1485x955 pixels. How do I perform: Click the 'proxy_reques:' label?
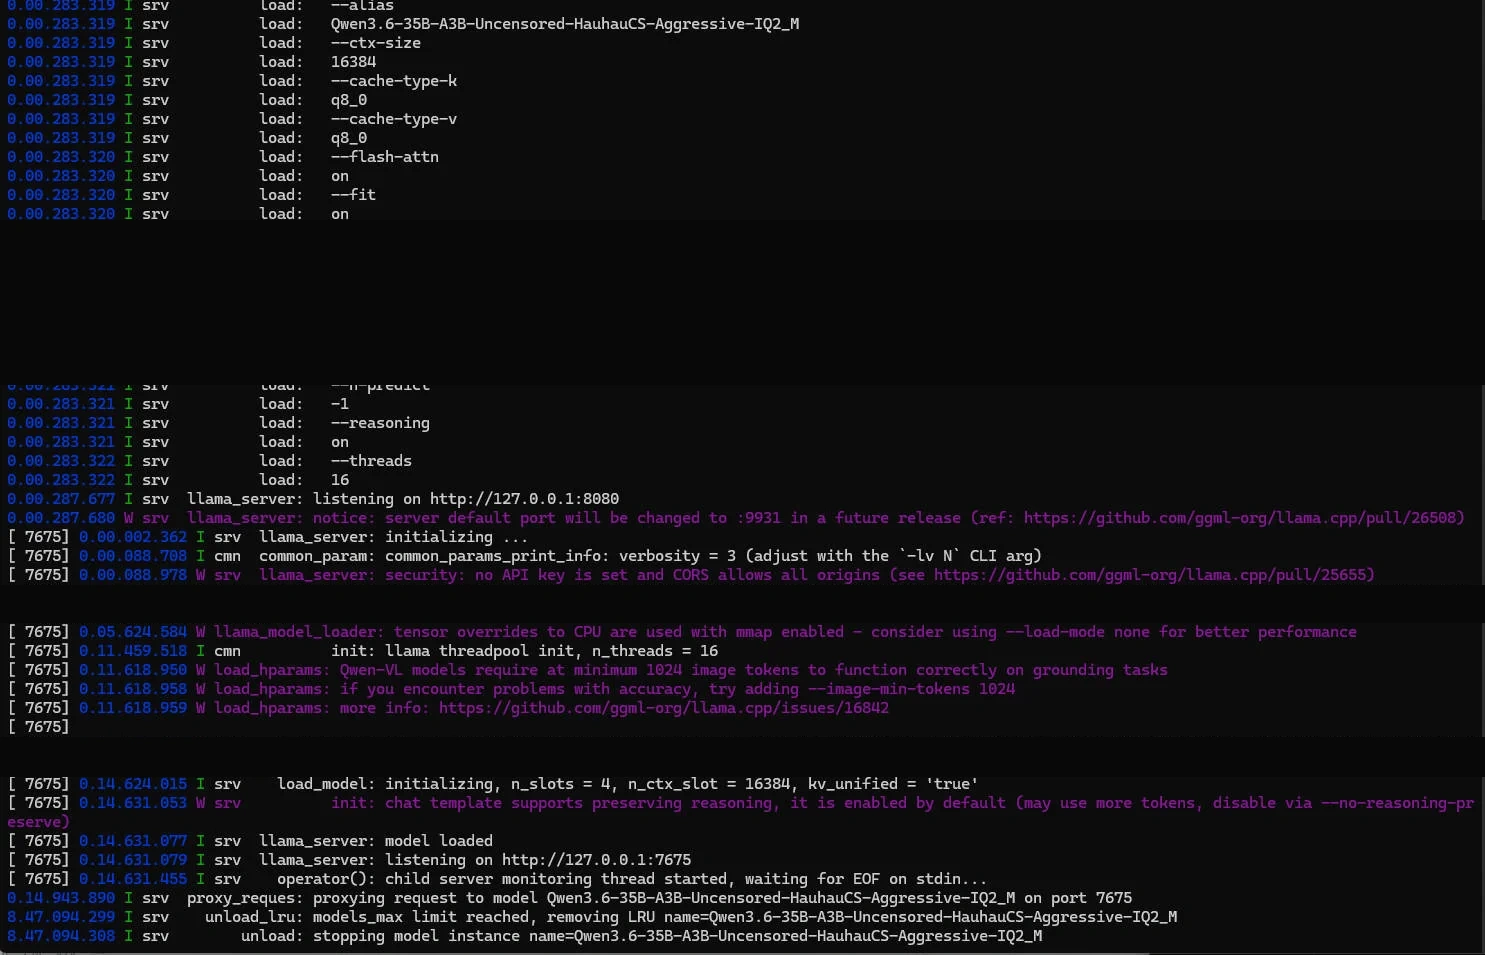(245, 898)
